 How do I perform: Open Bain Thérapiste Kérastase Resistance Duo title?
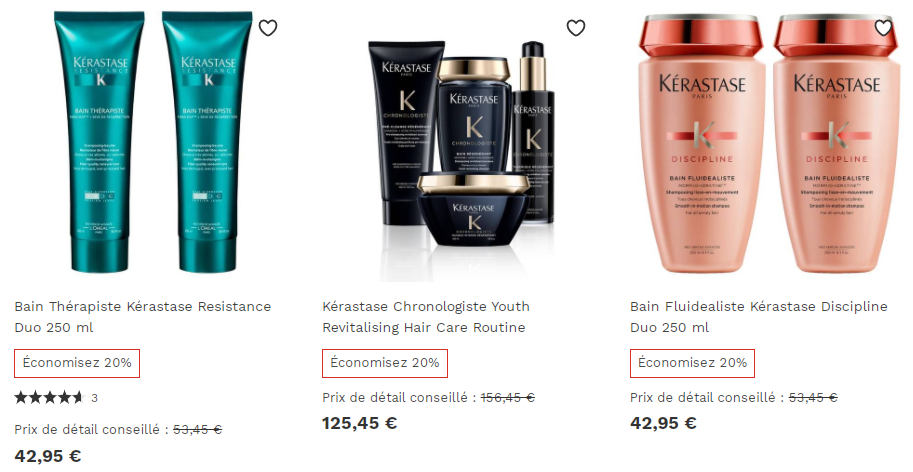(x=143, y=317)
